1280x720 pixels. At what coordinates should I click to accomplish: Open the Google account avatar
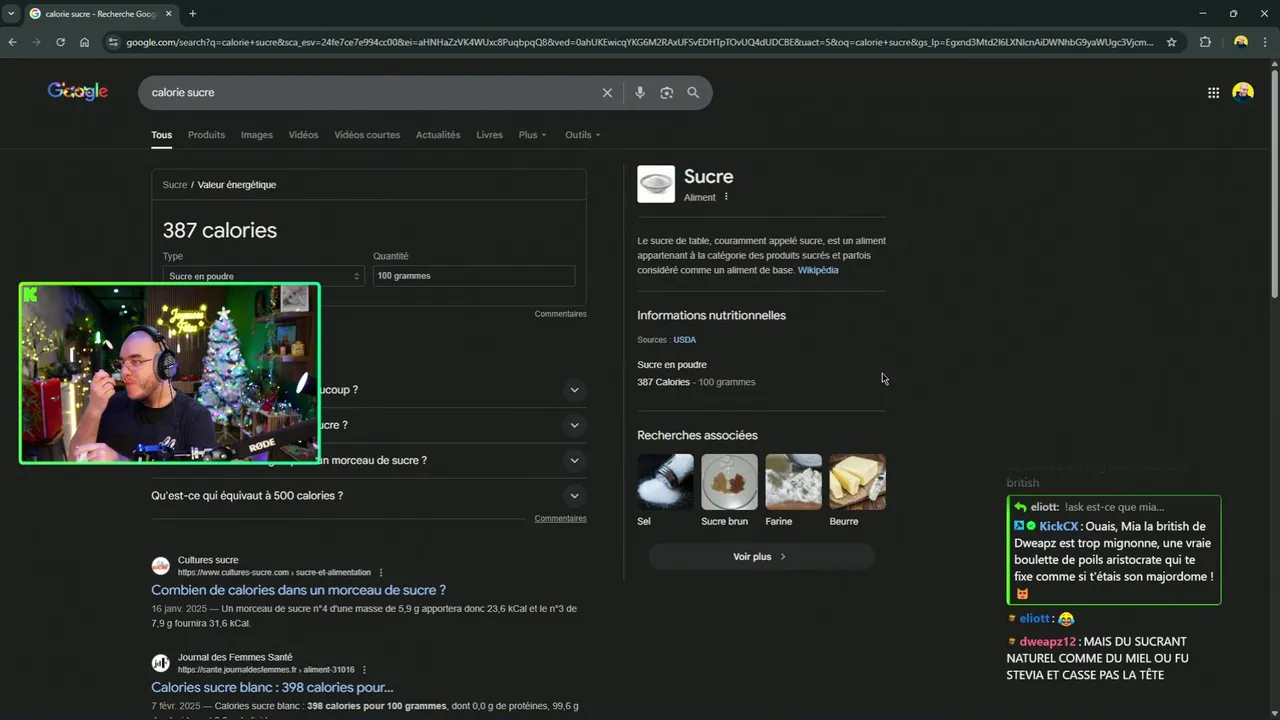(1243, 92)
